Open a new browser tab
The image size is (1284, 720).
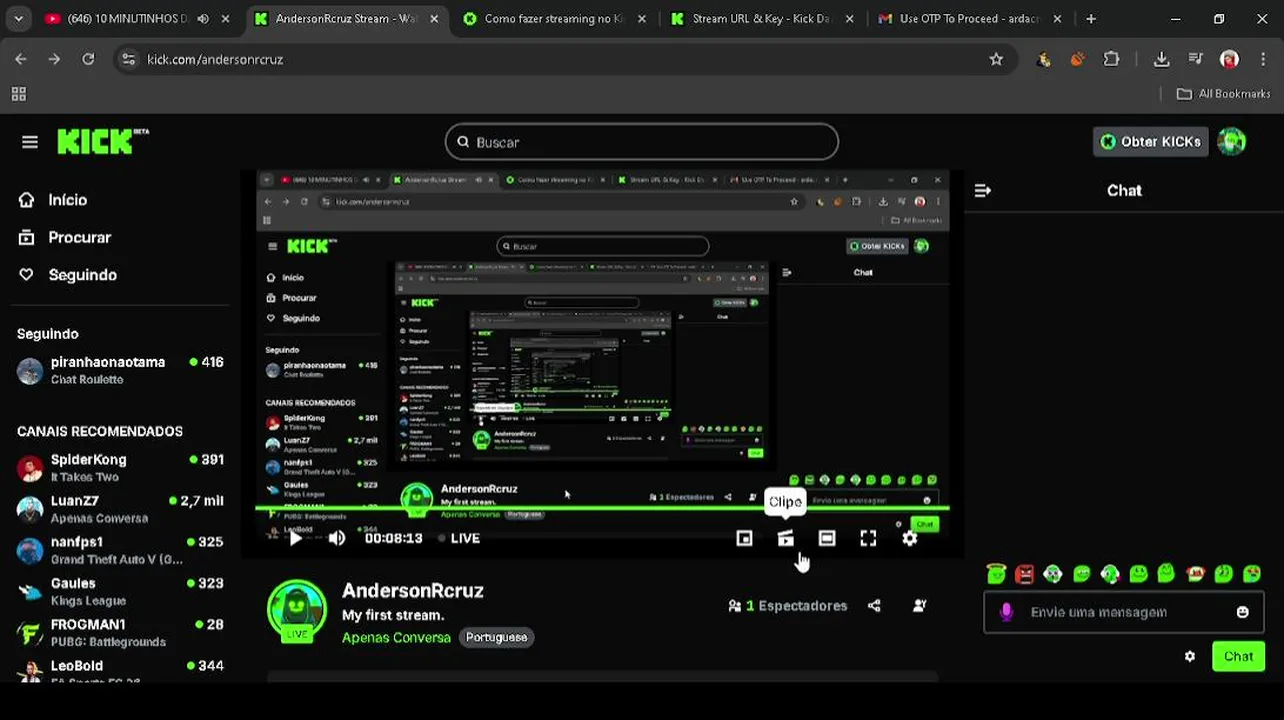[1091, 19]
